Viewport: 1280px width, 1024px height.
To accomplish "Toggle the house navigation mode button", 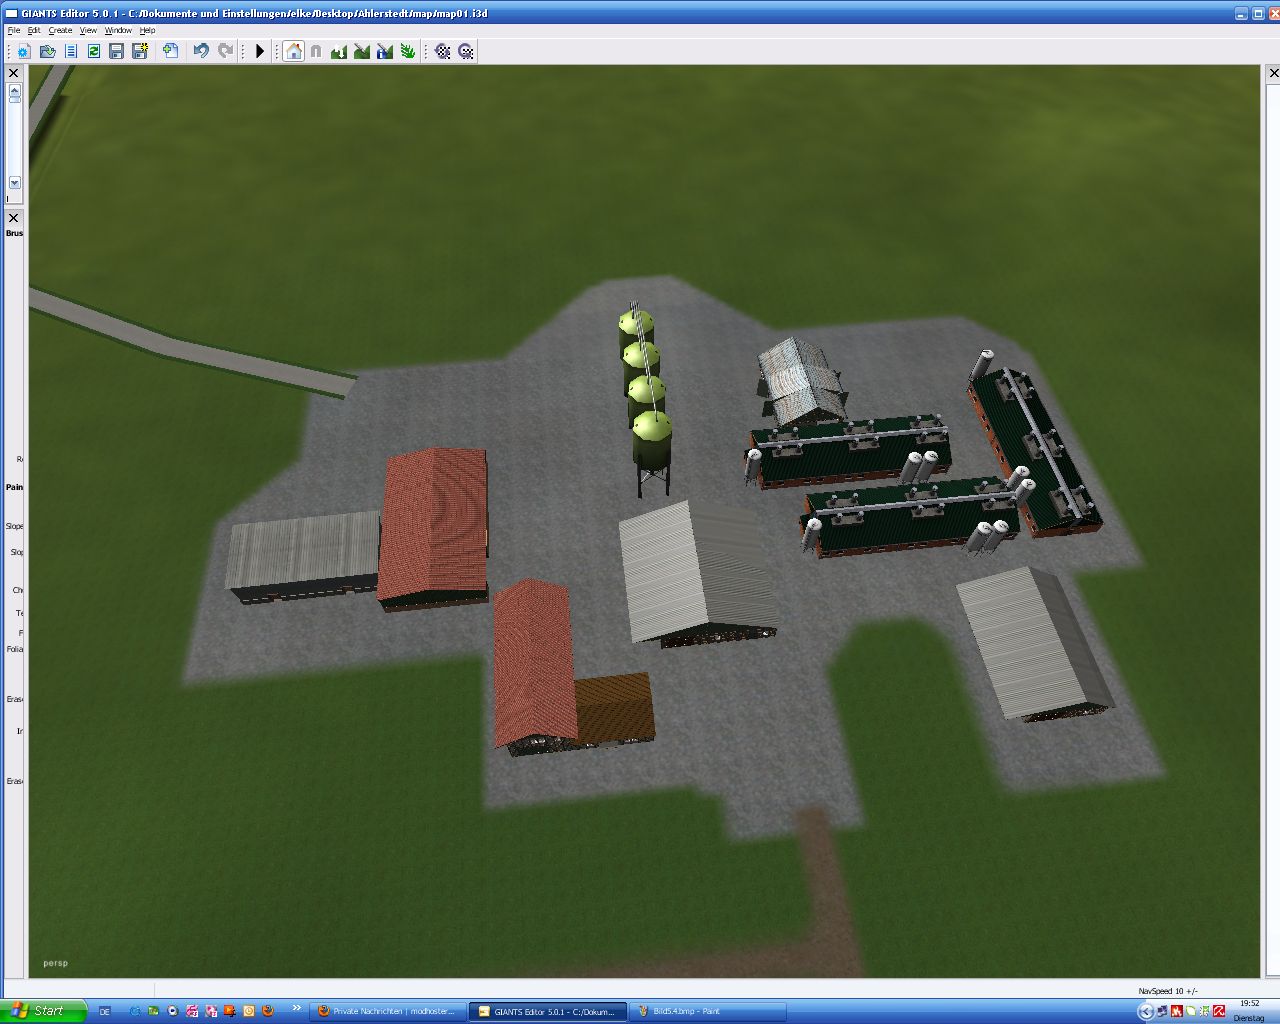I will (293, 51).
